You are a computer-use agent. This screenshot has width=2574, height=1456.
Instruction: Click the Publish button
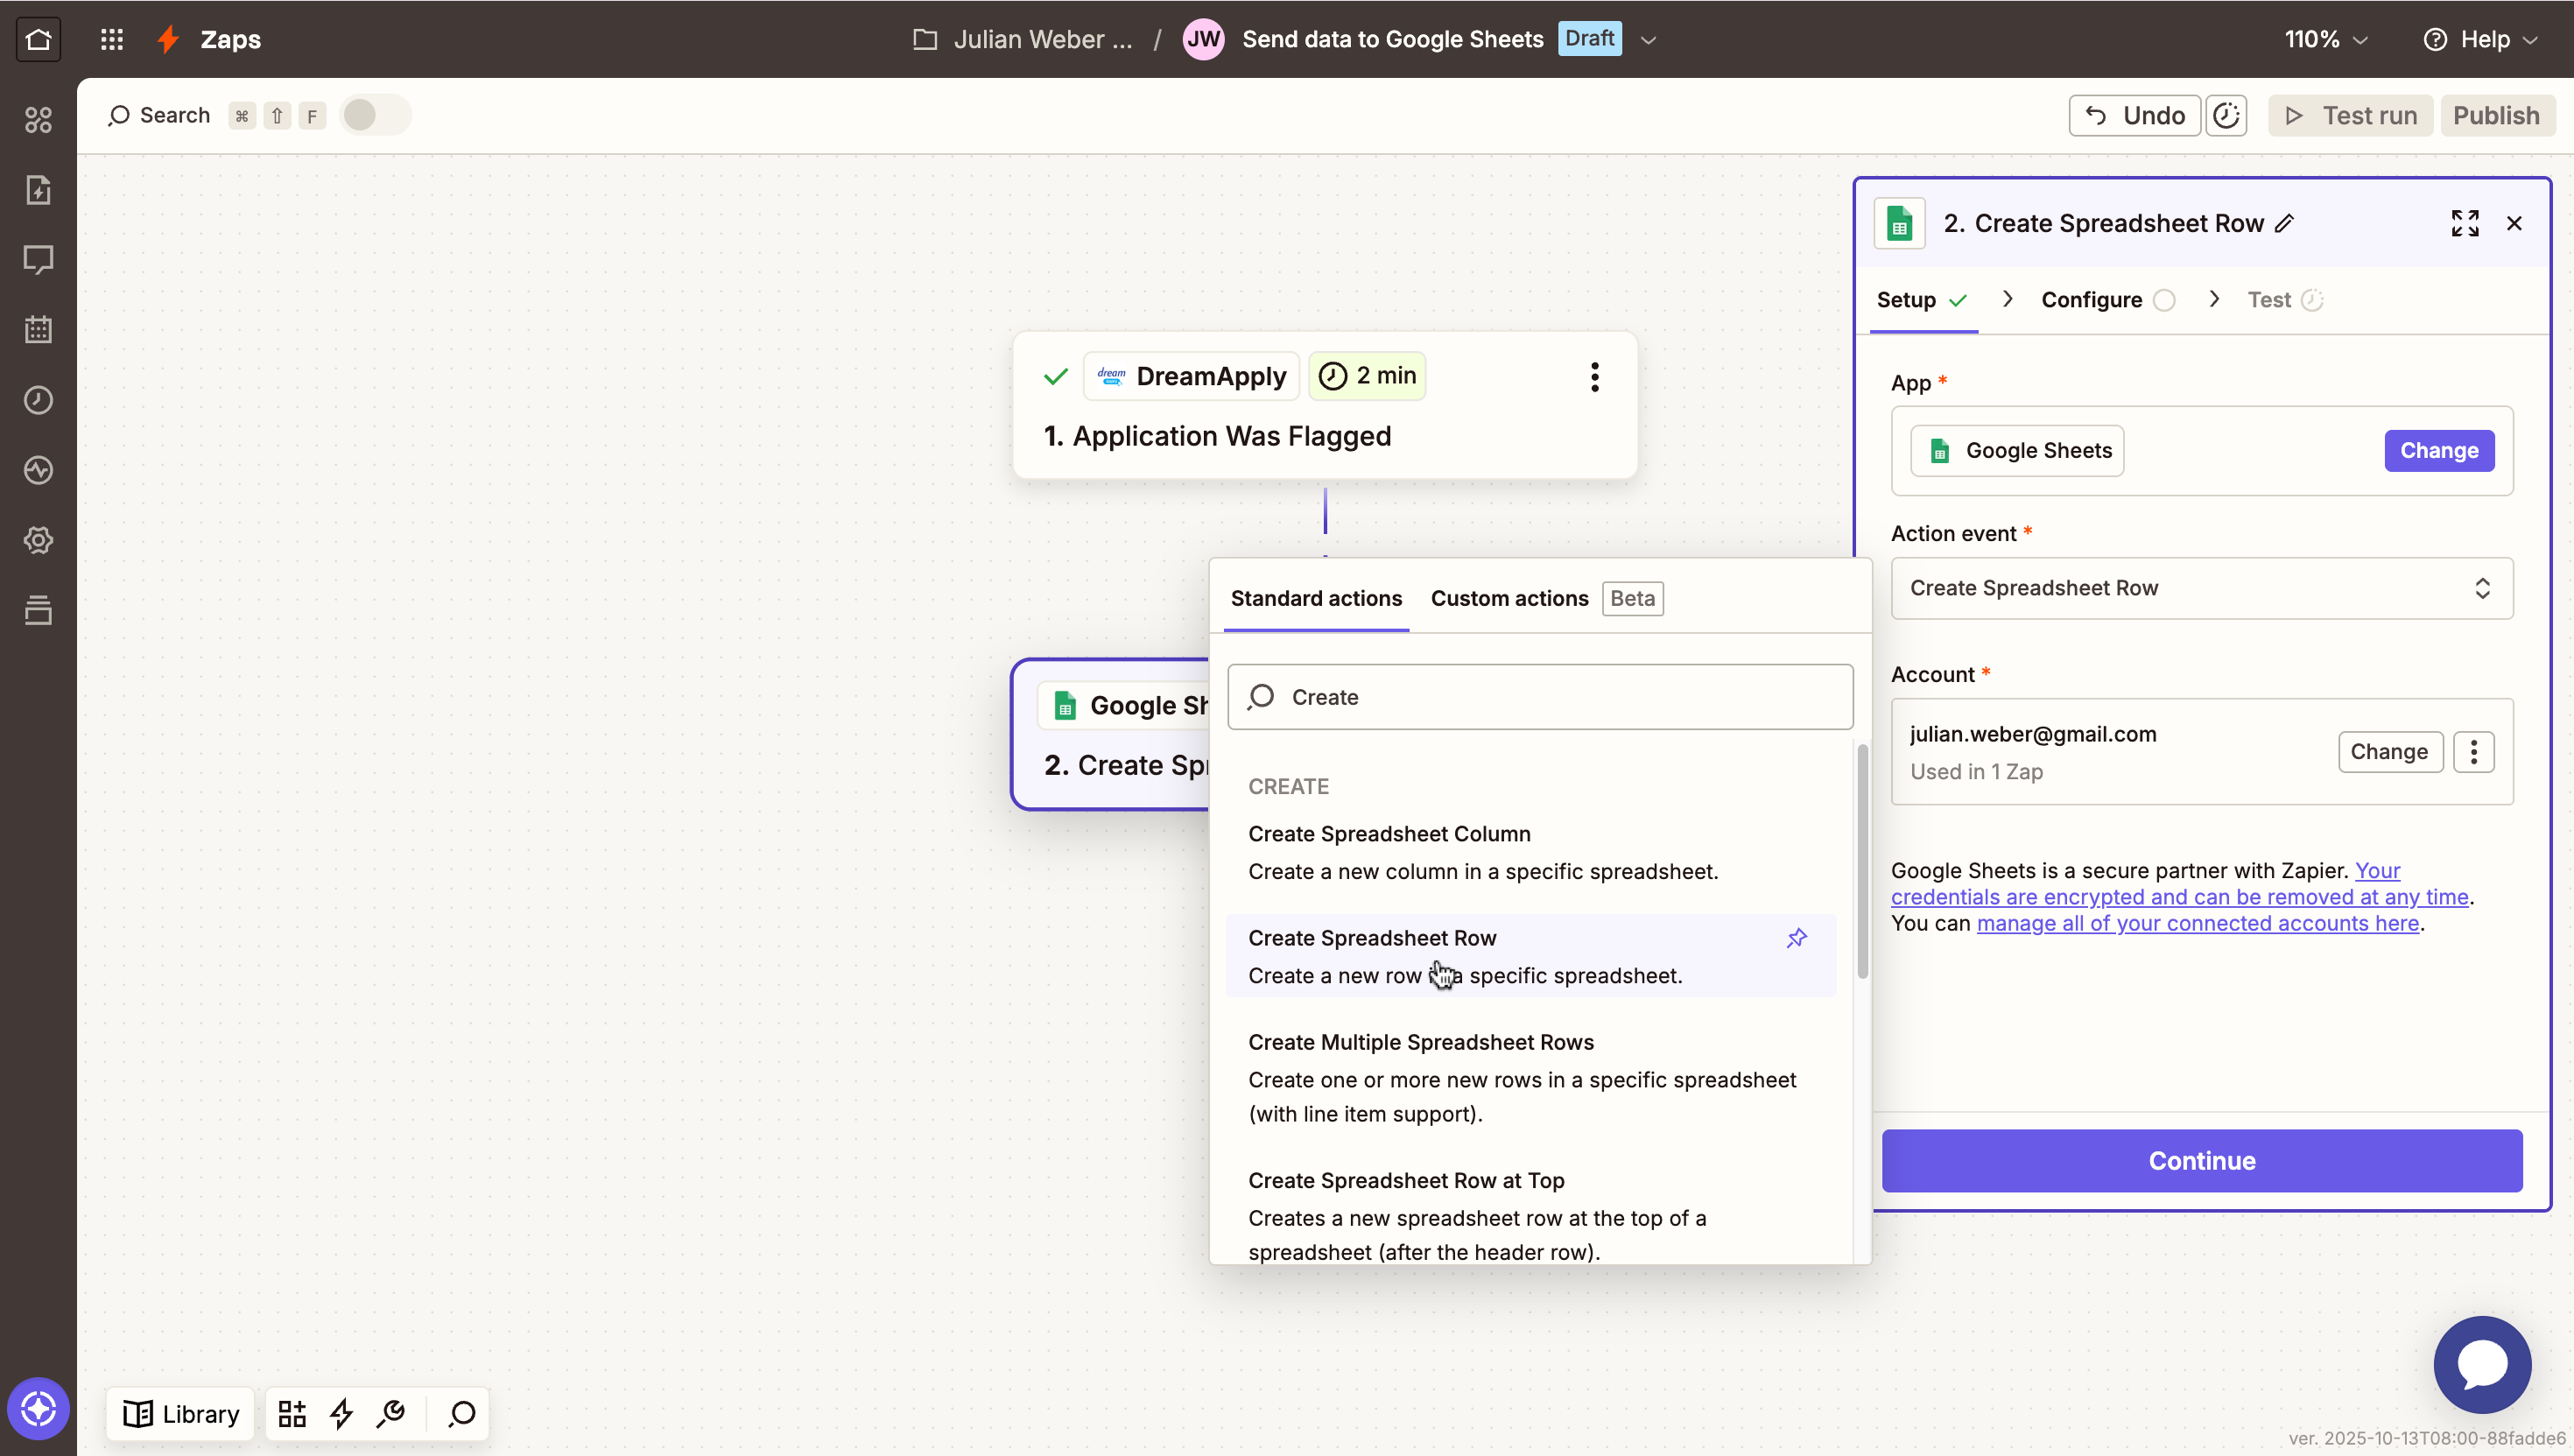pos(2496,115)
